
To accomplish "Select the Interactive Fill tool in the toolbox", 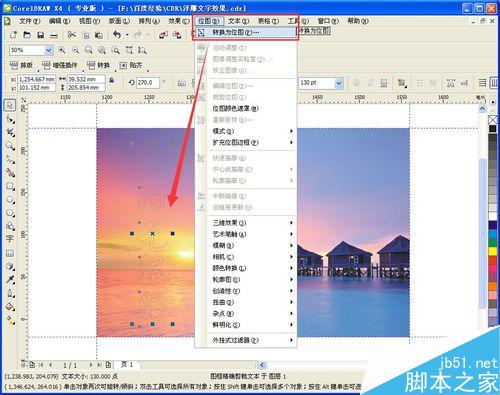I will tap(10, 320).
